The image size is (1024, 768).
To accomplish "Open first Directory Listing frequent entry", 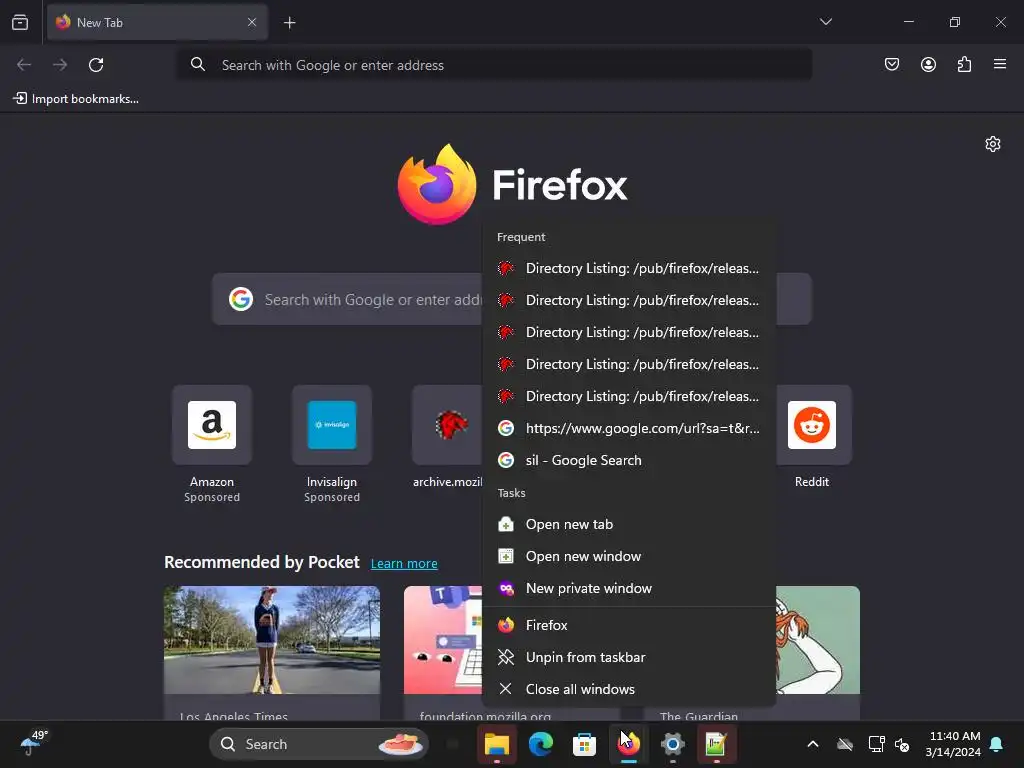I will pyautogui.click(x=628, y=268).
